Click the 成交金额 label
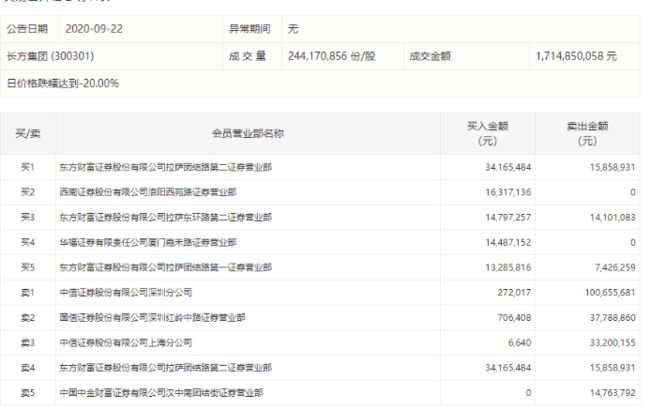Viewport: 650px width, 410px height. (430, 56)
